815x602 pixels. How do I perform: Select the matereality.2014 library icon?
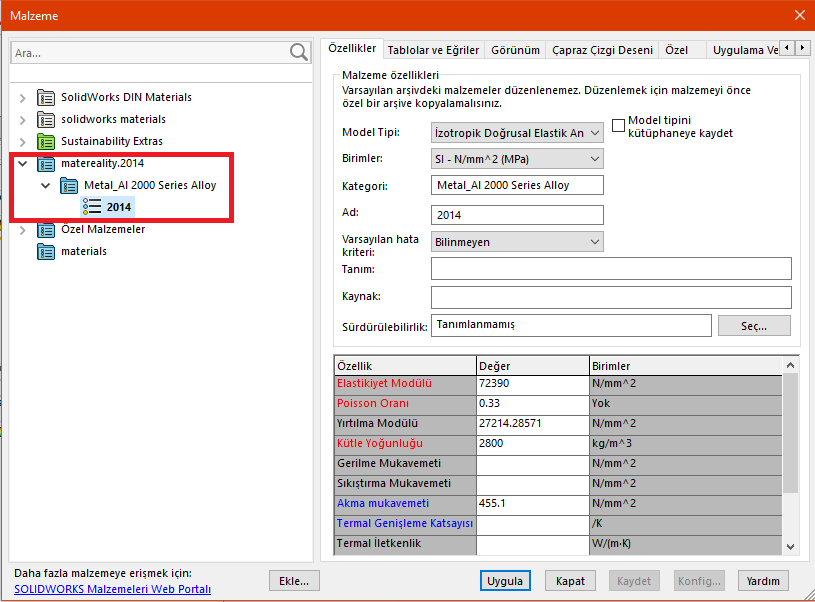pos(46,164)
